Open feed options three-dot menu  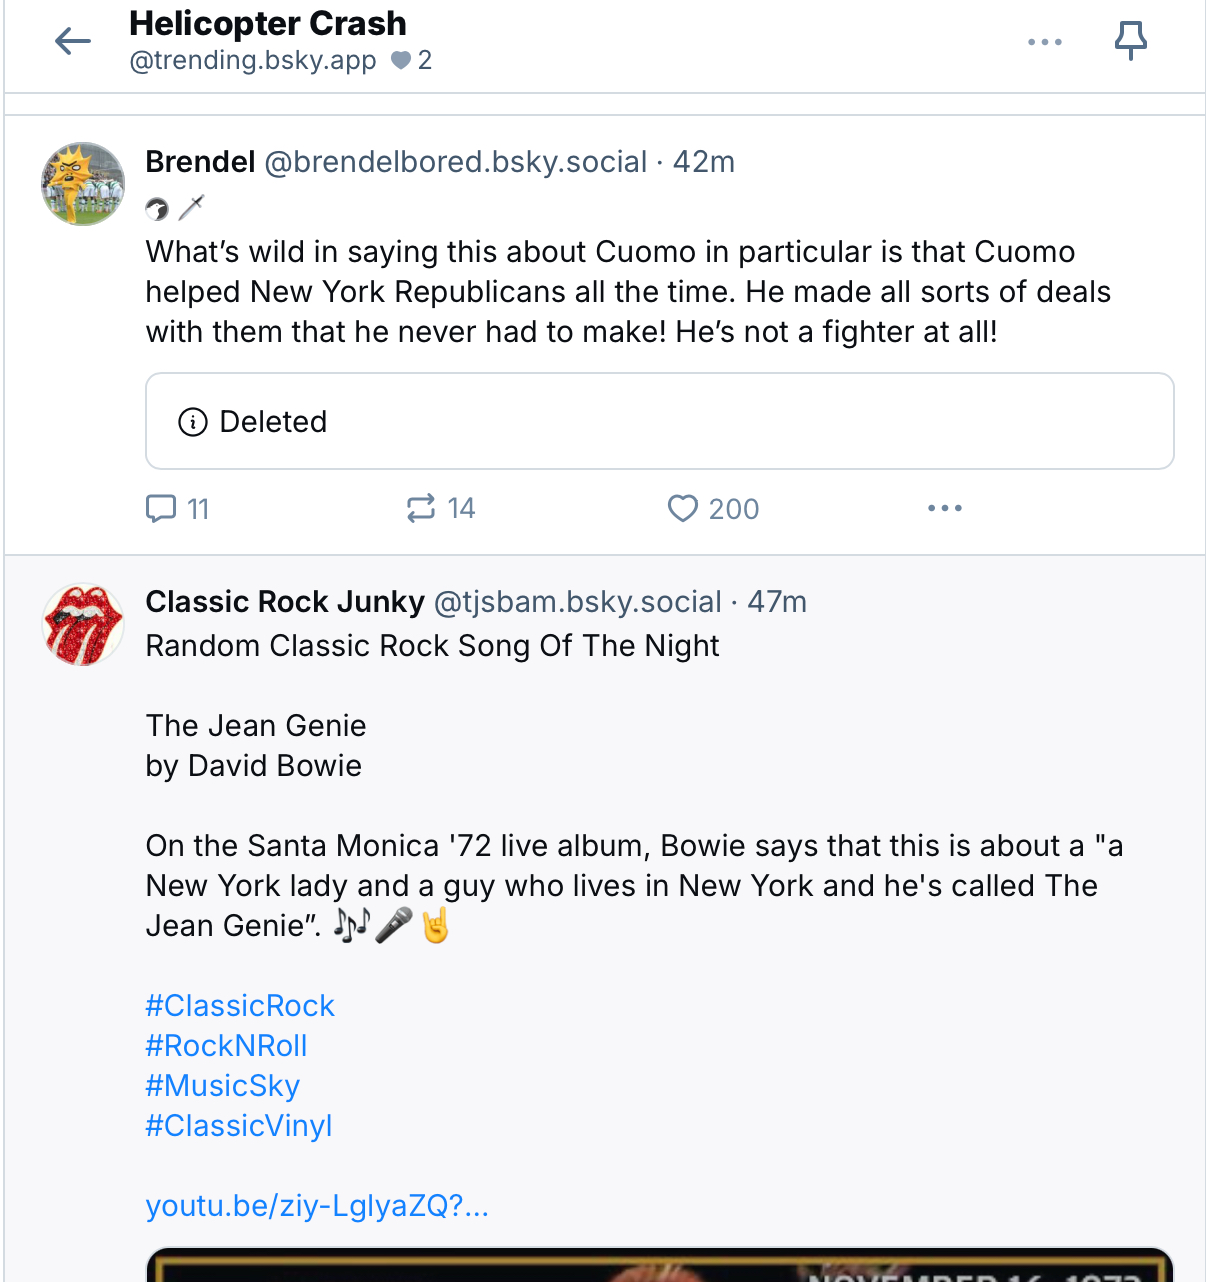1044,42
